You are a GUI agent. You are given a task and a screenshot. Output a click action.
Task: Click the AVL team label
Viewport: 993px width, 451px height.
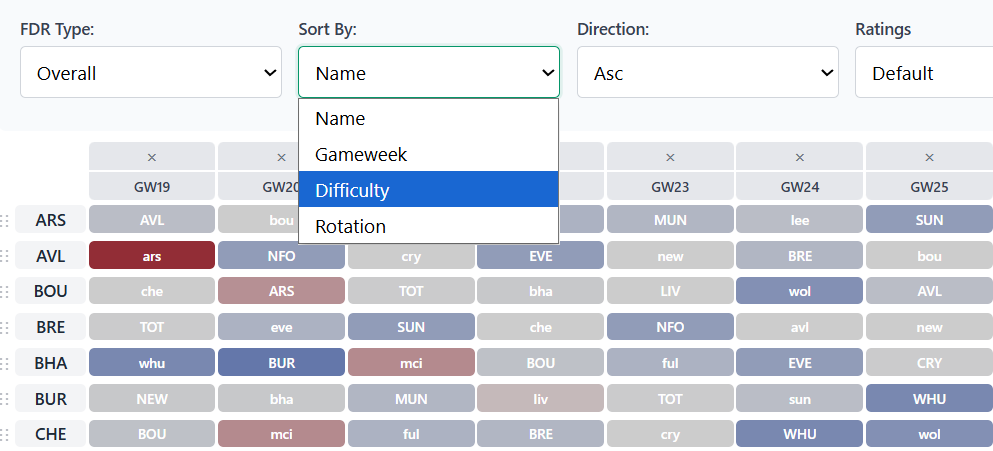pyautogui.click(x=51, y=256)
